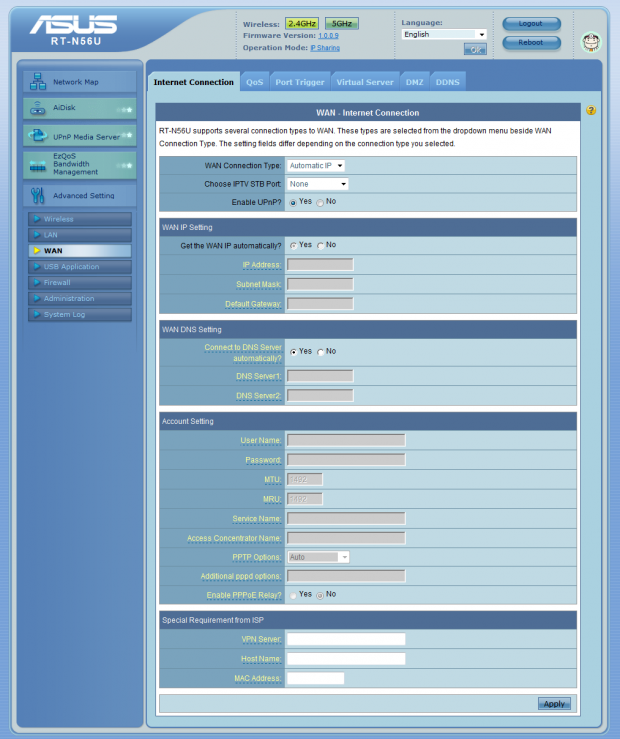Select the Internet Connection tab
The width and height of the screenshot is (620, 739).
[194, 82]
